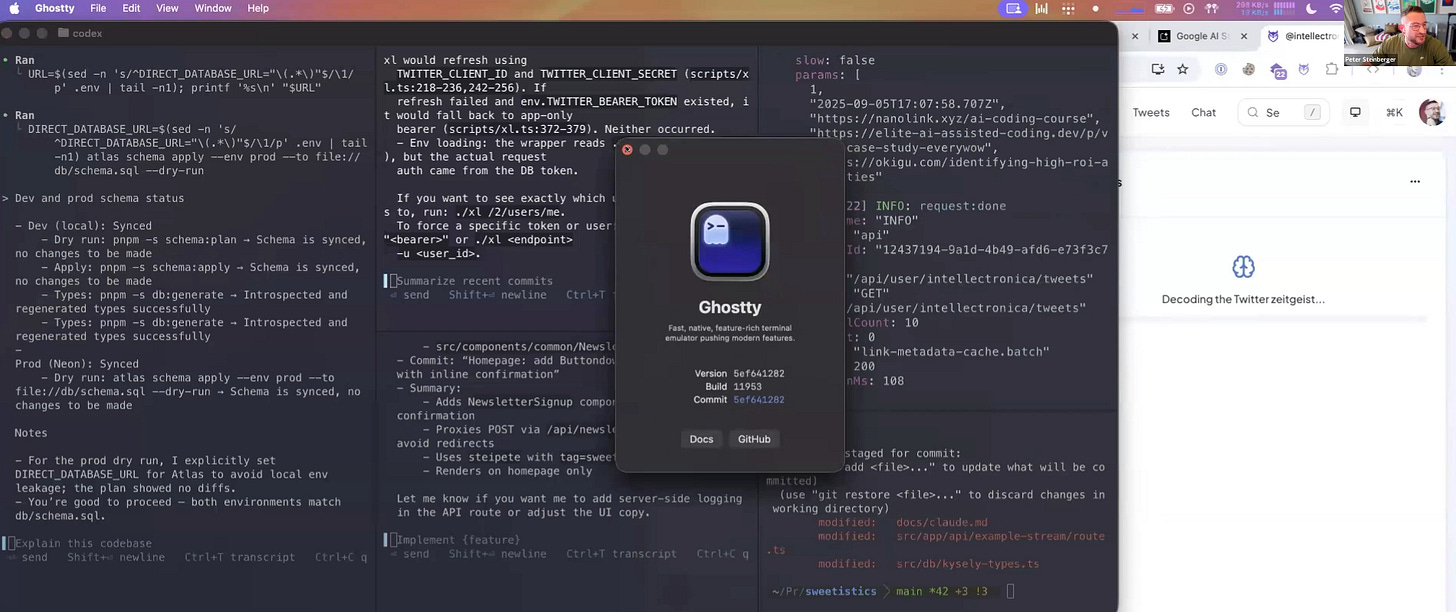Click the 'modified: src/db/kysely-types.ts' line
Image resolution: width=1456 pixels, height=612 pixels.
click(929, 564)
